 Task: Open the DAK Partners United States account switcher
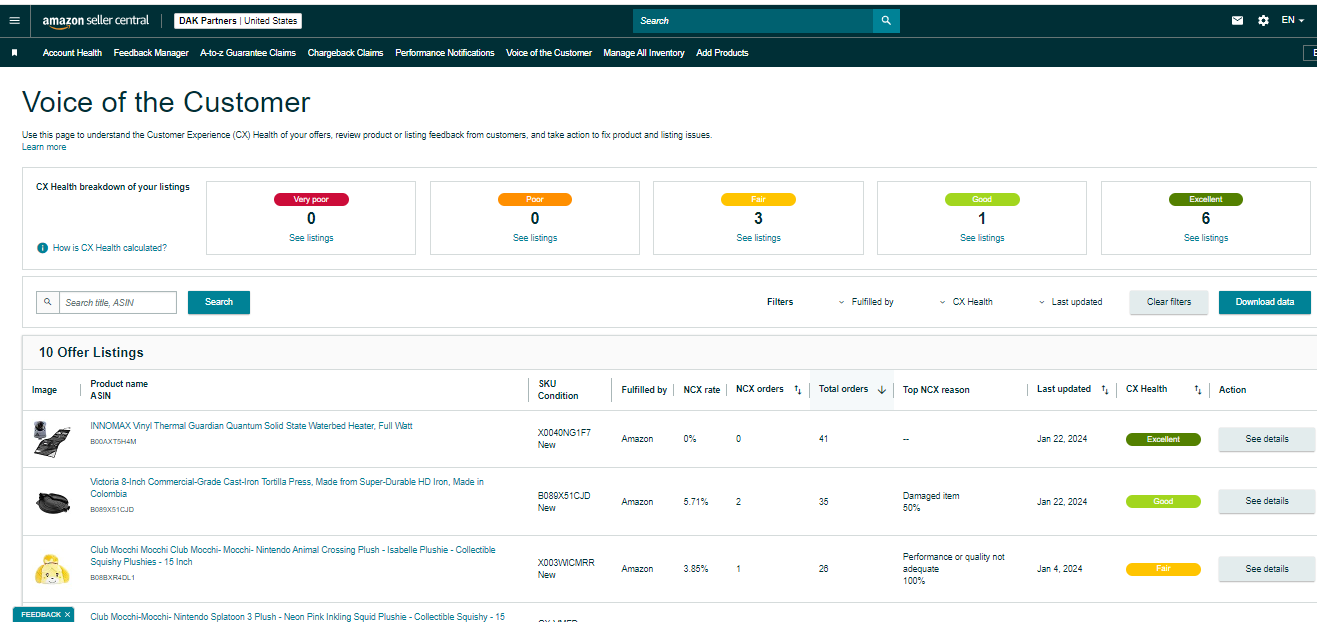click(x=238, y=21)
